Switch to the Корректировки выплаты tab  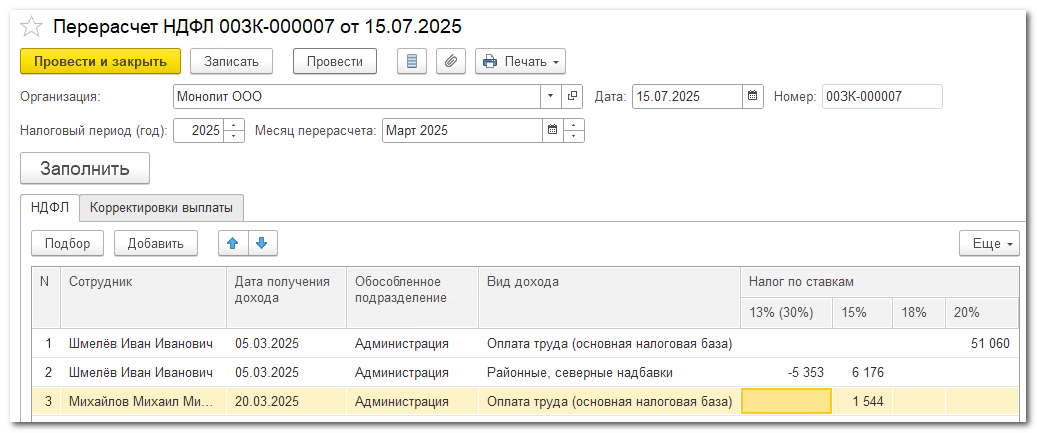pos(161,208)
